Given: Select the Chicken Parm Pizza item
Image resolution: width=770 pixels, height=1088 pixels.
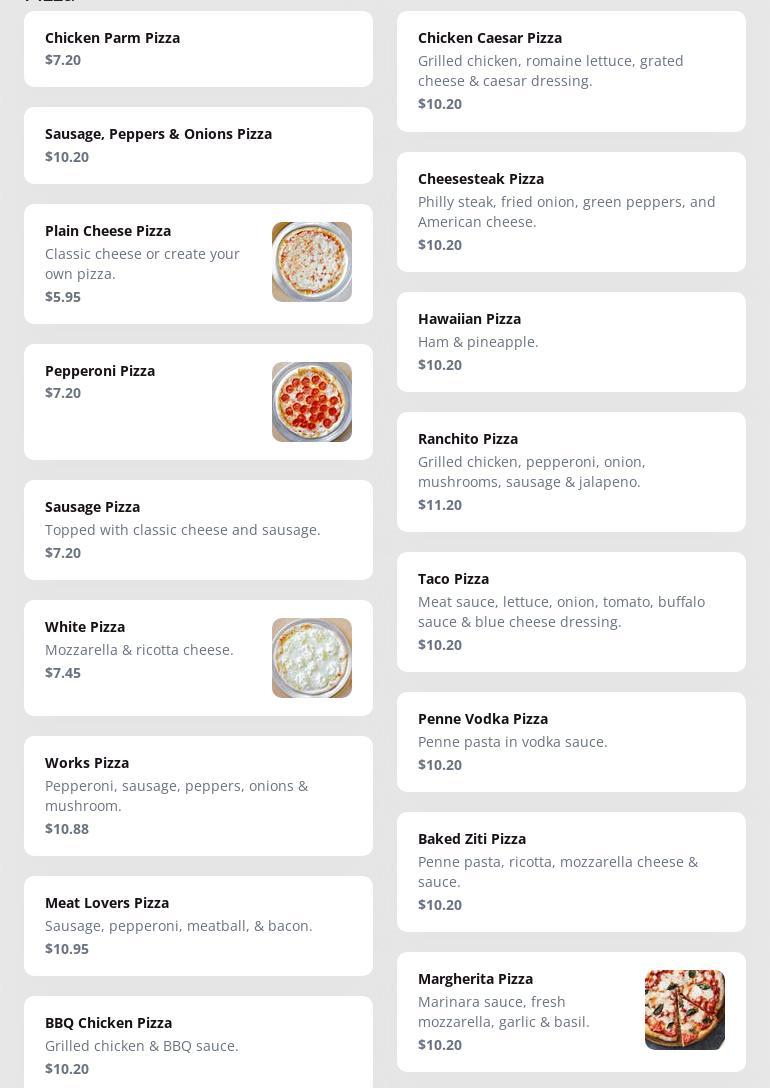Looking at the screenshot, I should pos(198,49).
